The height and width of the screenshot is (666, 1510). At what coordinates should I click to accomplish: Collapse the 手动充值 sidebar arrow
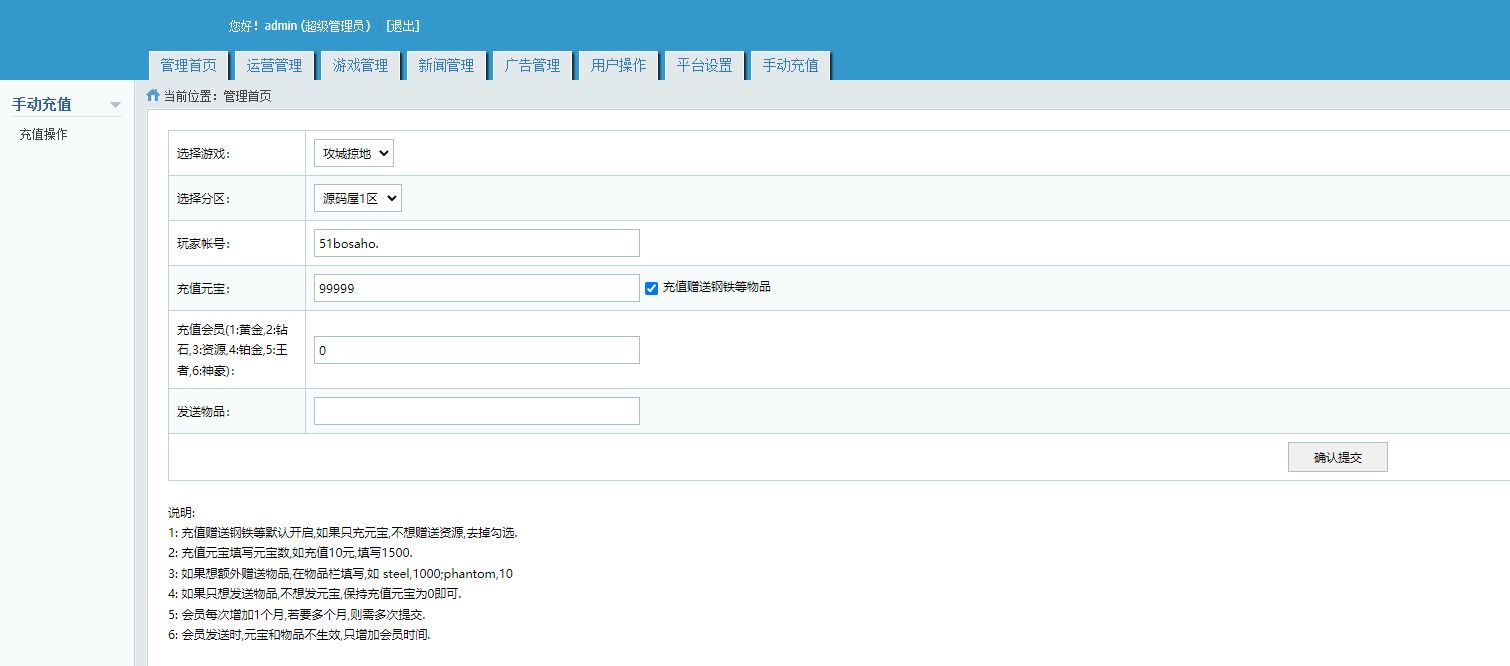(x=115, y=105)
